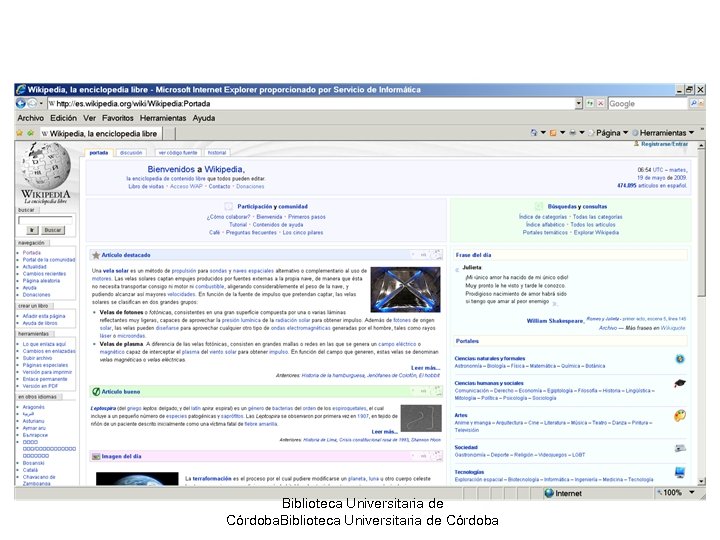Click Índice de categorías link
The width and height of the screenshot is (720, 540).
click(x=543, y=217)
